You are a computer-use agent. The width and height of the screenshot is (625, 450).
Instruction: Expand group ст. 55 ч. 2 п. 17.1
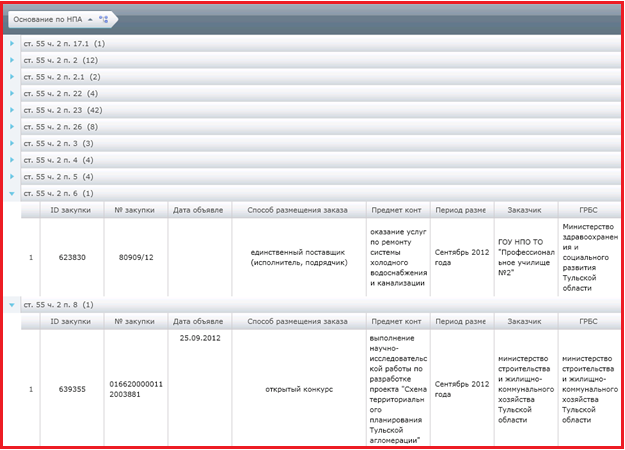pyautogui.click(x=12, y=43)
